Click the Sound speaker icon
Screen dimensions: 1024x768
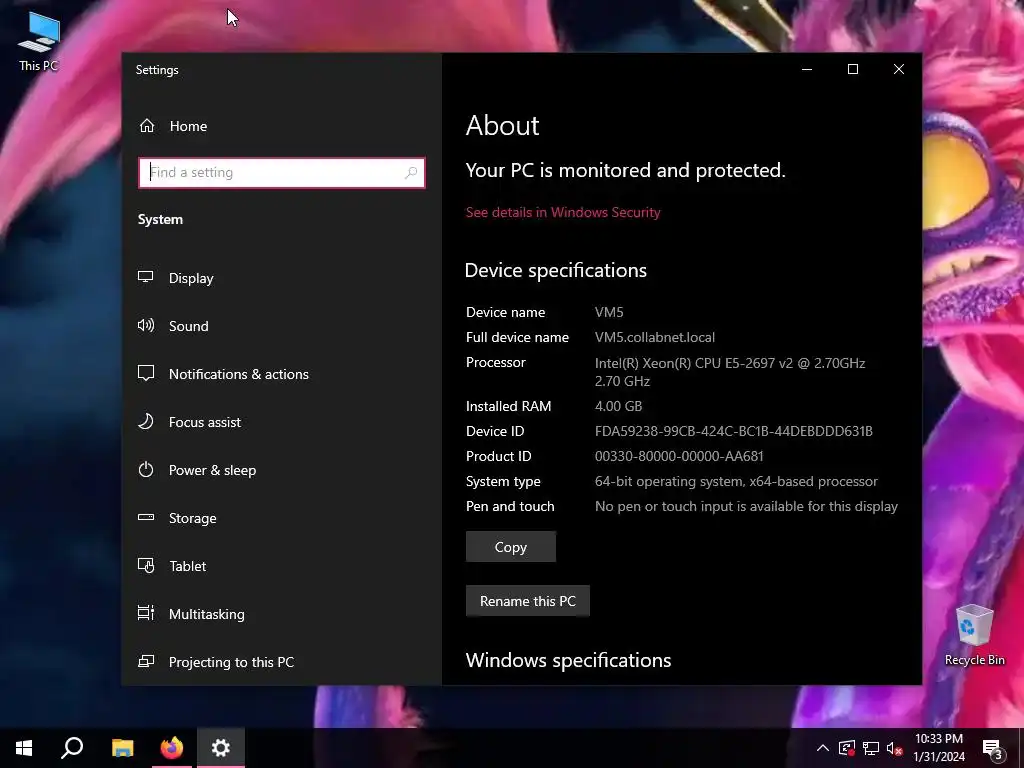[146, 325]
